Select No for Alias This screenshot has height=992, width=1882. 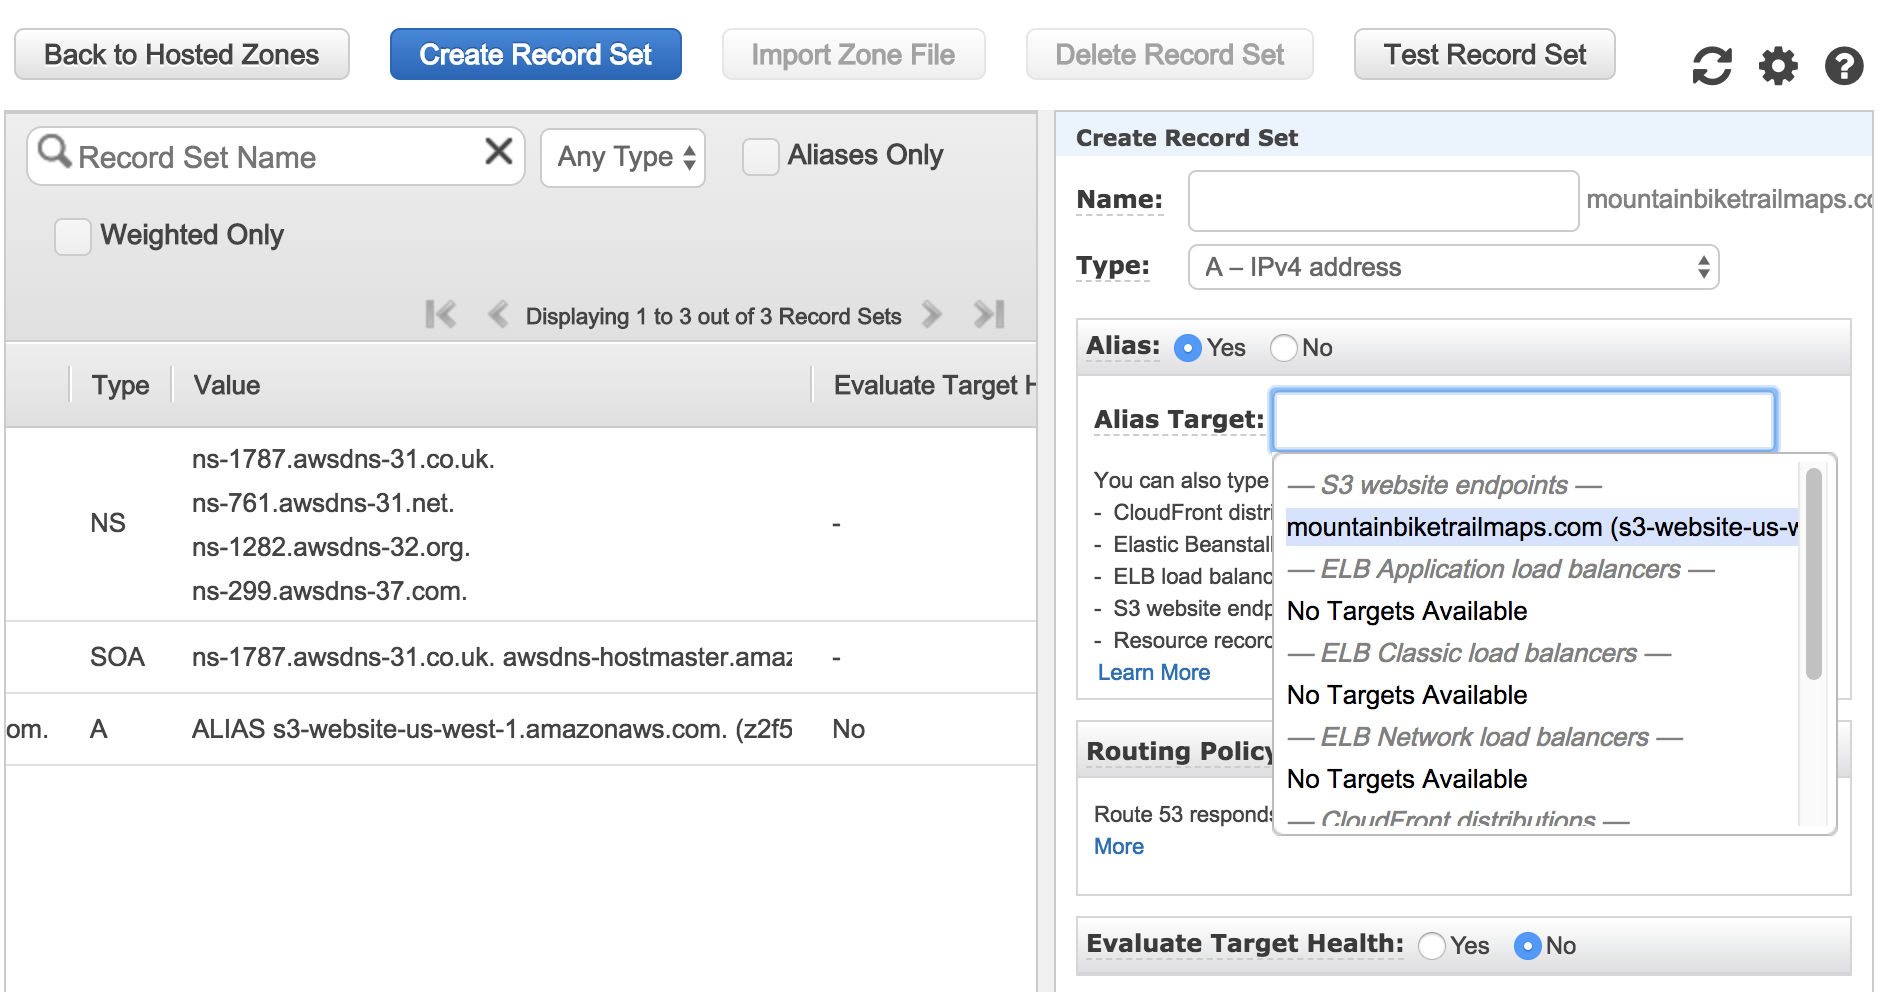pyautogui.click(x=1284, y=348)
